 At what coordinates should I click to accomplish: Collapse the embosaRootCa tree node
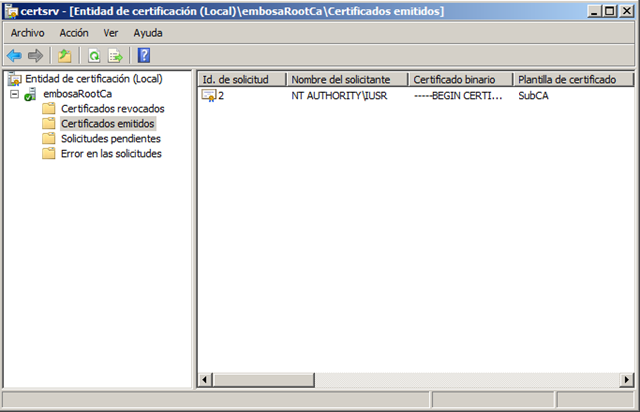(14, 94)
